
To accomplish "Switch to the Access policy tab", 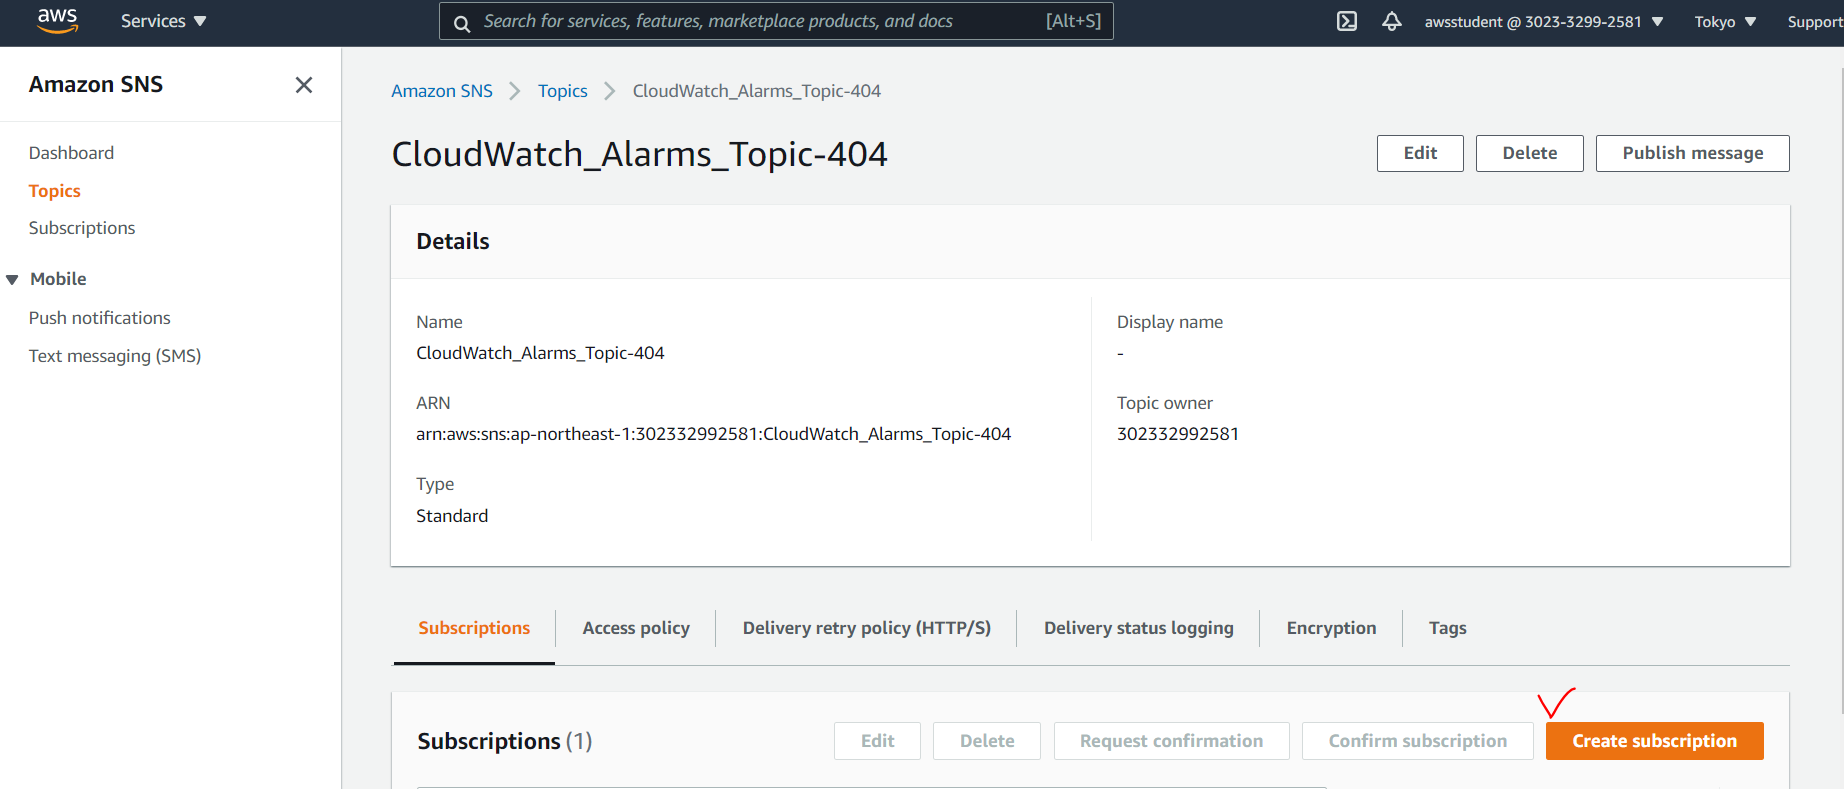I will coord(636,628).
